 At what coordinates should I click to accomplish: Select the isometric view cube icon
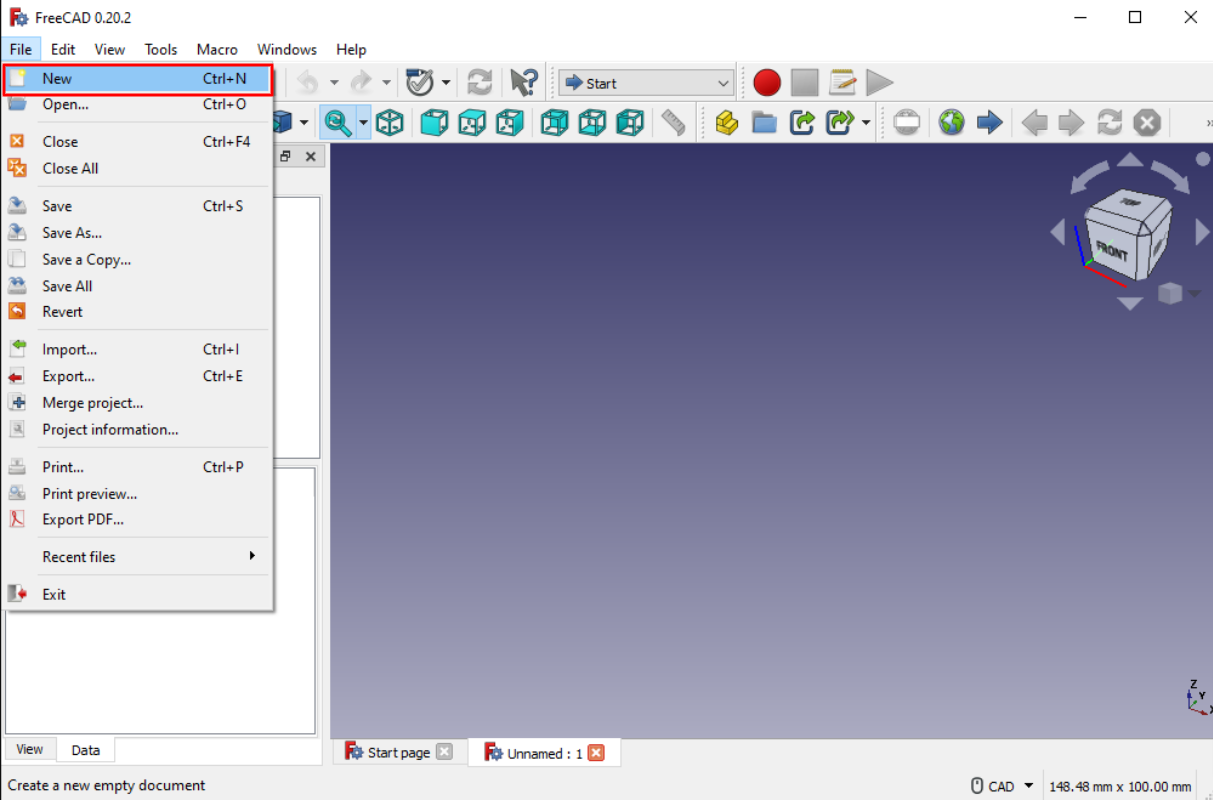390,123
